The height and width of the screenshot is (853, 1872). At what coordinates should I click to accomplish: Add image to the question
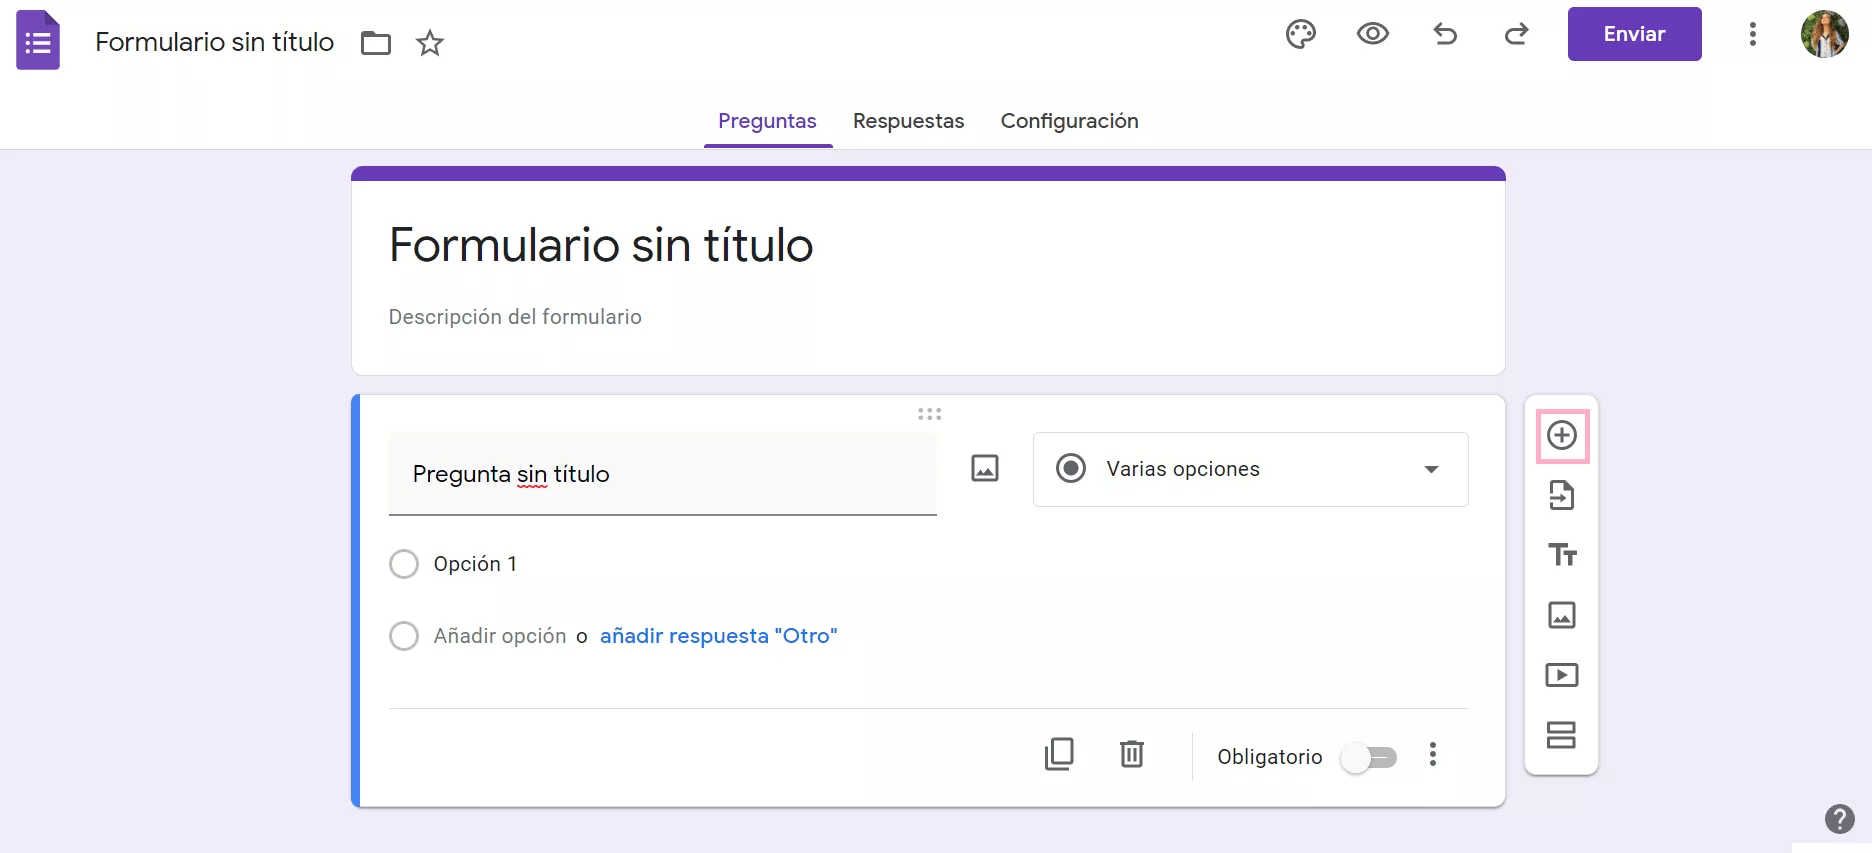click(985, 468)
